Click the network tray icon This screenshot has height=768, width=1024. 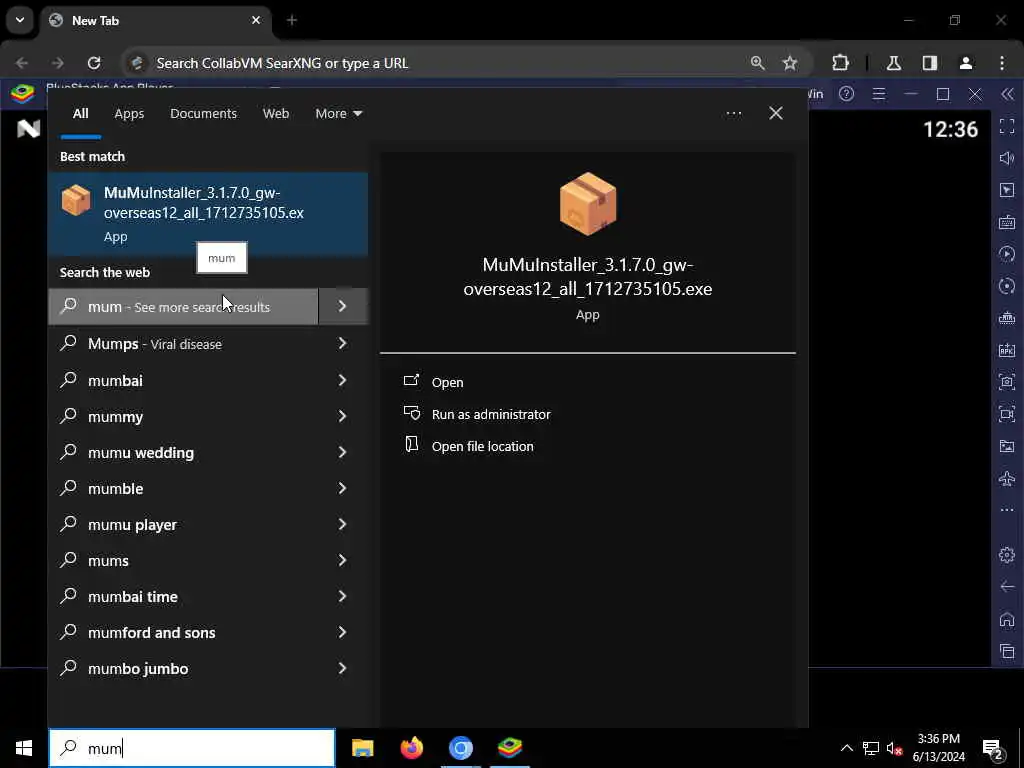(x=871, y=748)
